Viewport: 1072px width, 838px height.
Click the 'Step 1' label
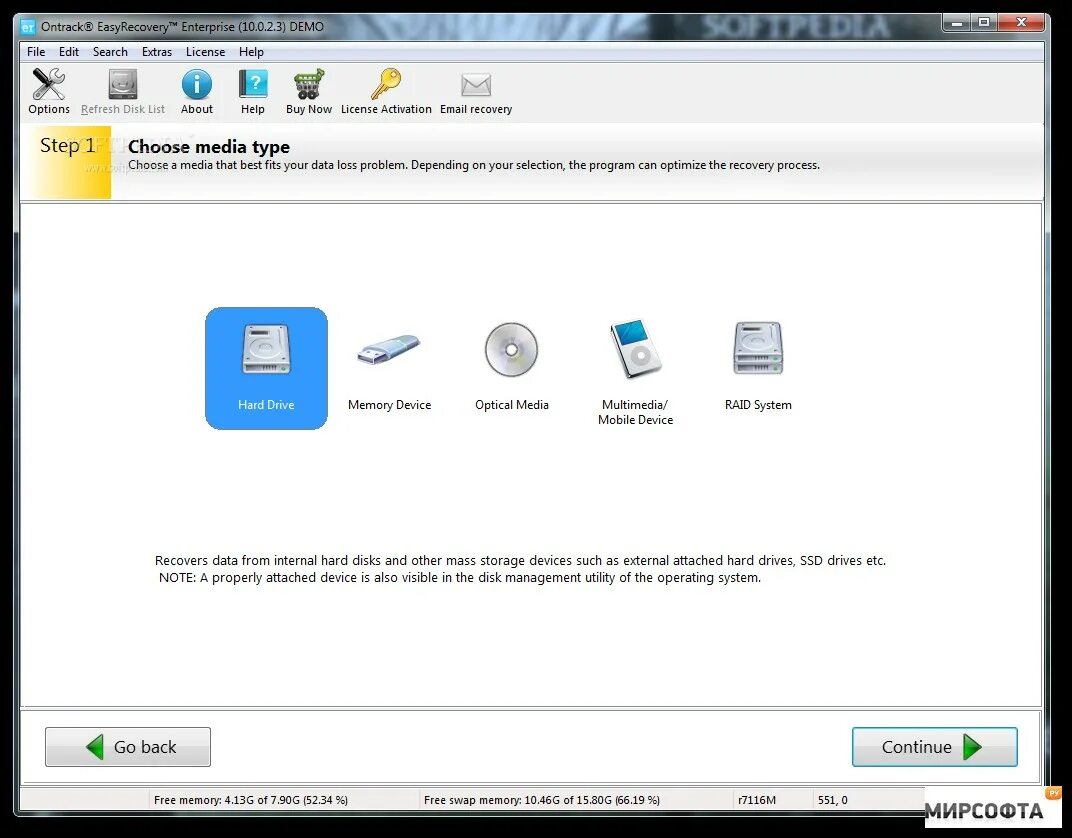pos(67,145)
